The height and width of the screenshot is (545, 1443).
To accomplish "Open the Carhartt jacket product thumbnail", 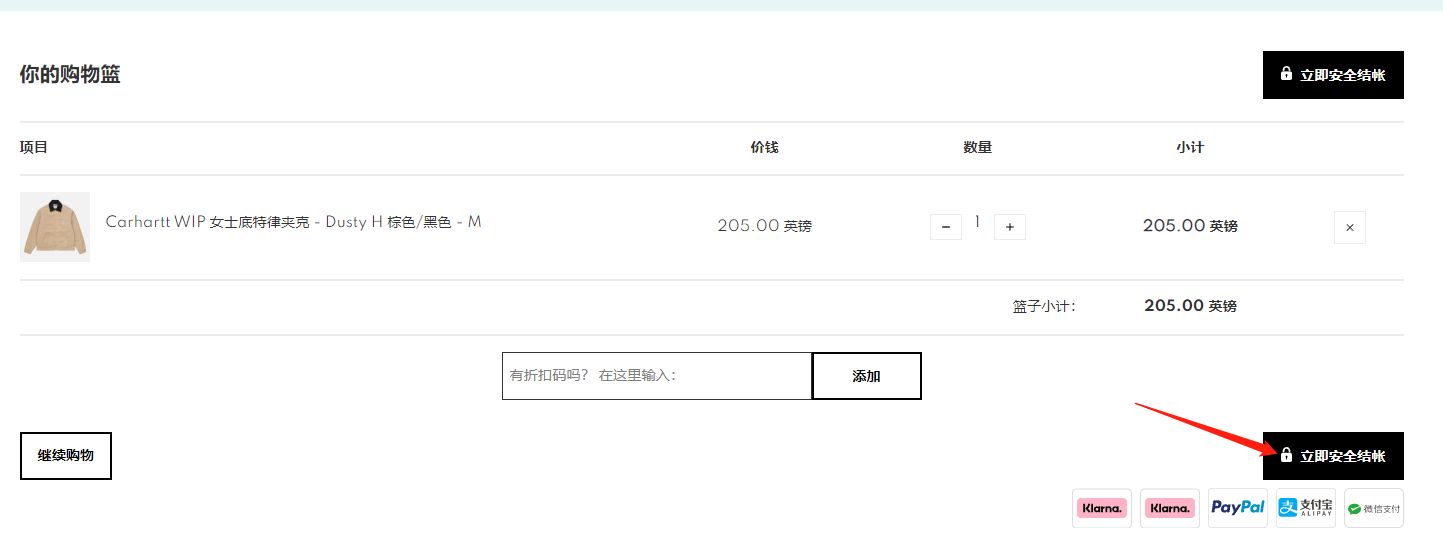I will [55, 227].
